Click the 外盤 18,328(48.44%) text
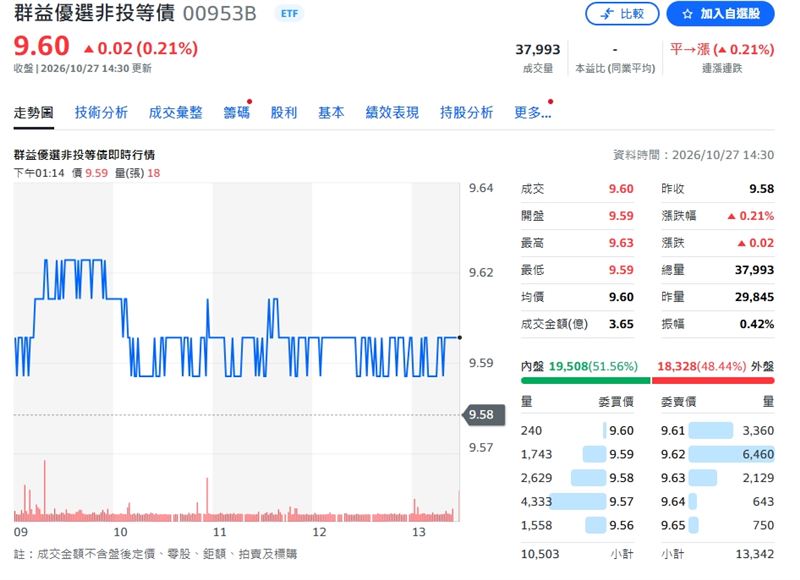The image size is (800, 580). point(715,366)
